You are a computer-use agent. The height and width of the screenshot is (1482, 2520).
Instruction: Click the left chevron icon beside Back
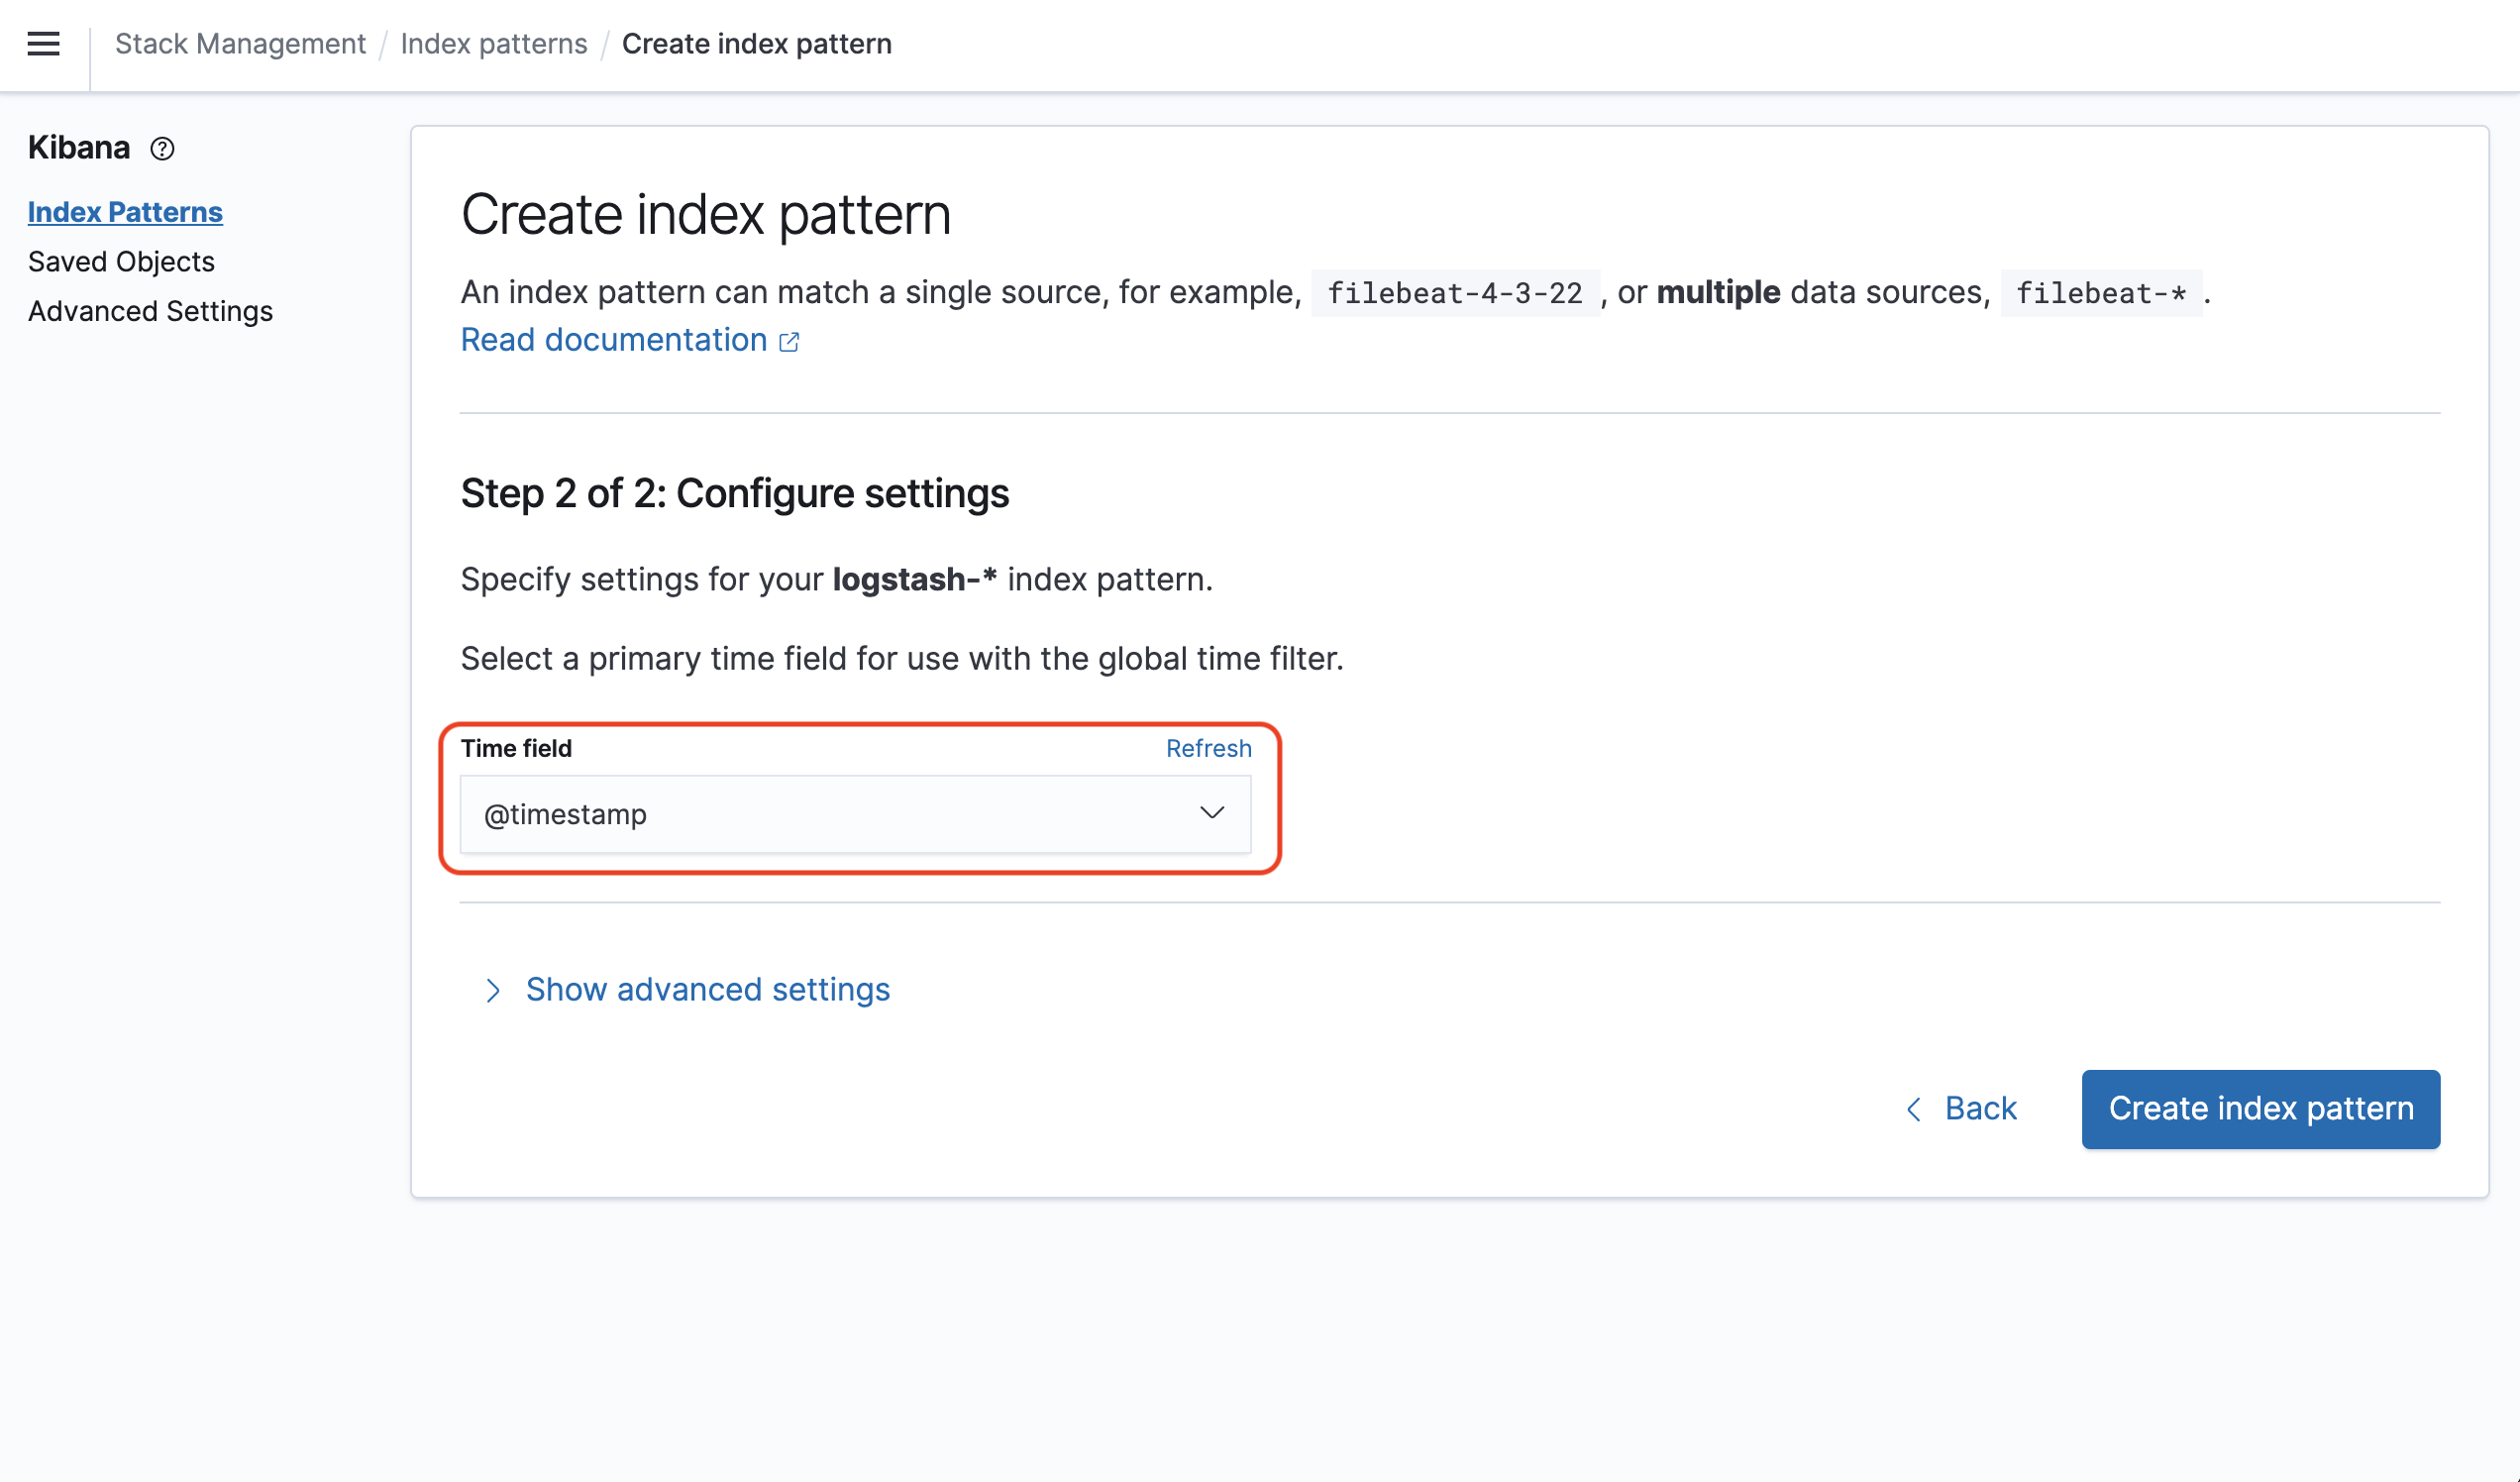(x=1913, y=1109)
